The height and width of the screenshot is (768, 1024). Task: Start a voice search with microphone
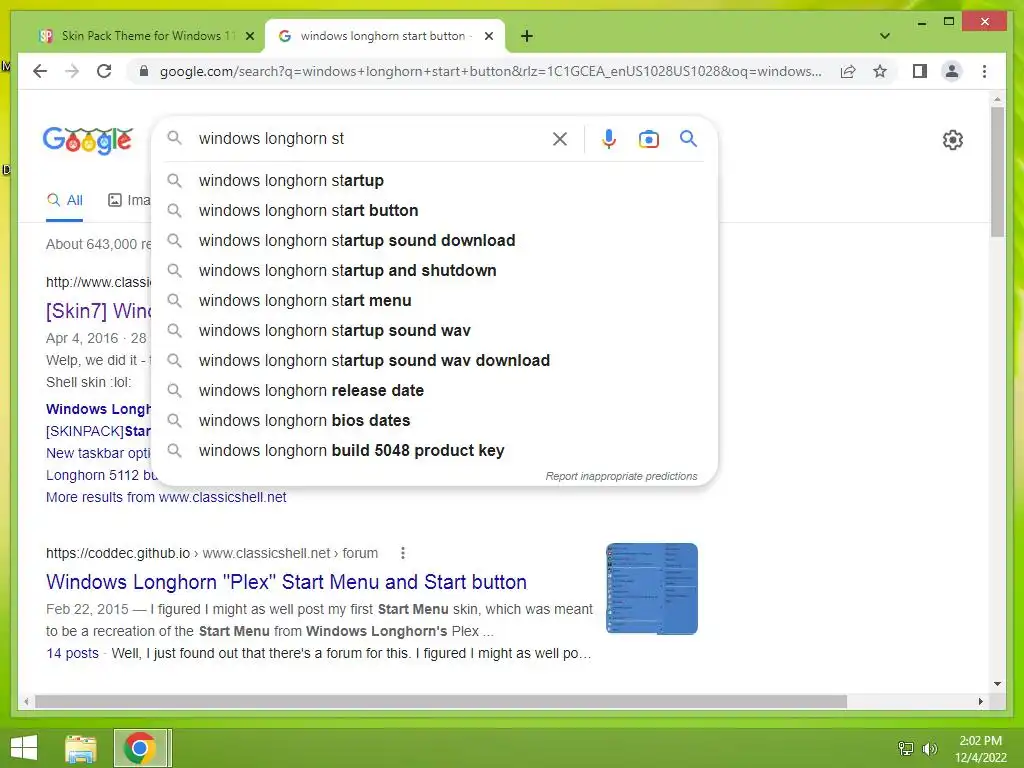click(609, 138)
